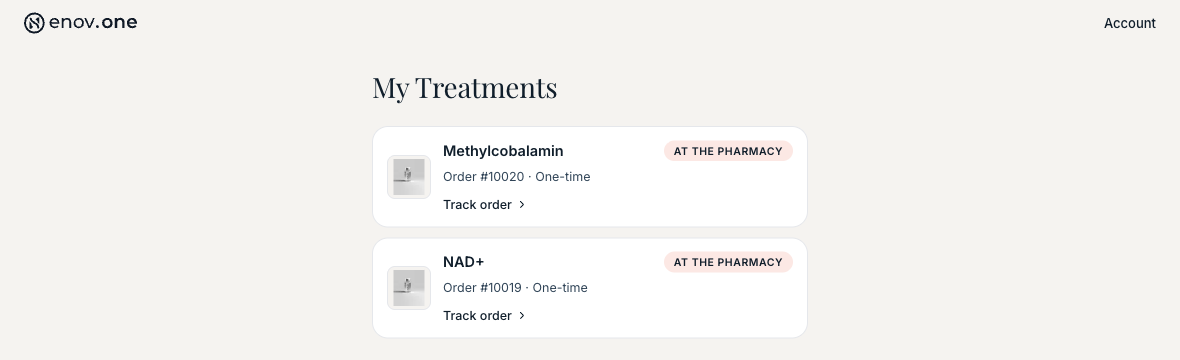Select the NAD+ treatment title
Screen dimensions: 1180x360
point(464,262)
